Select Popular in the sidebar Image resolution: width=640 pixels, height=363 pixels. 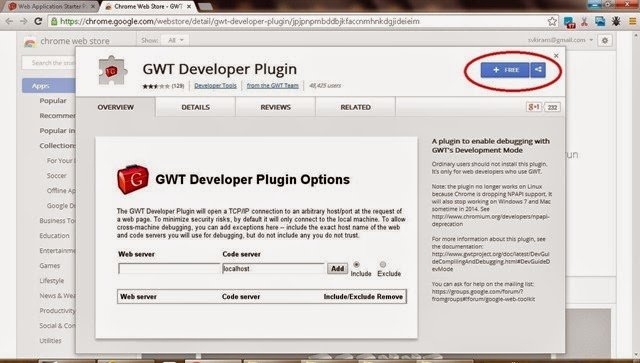(53, 100)
